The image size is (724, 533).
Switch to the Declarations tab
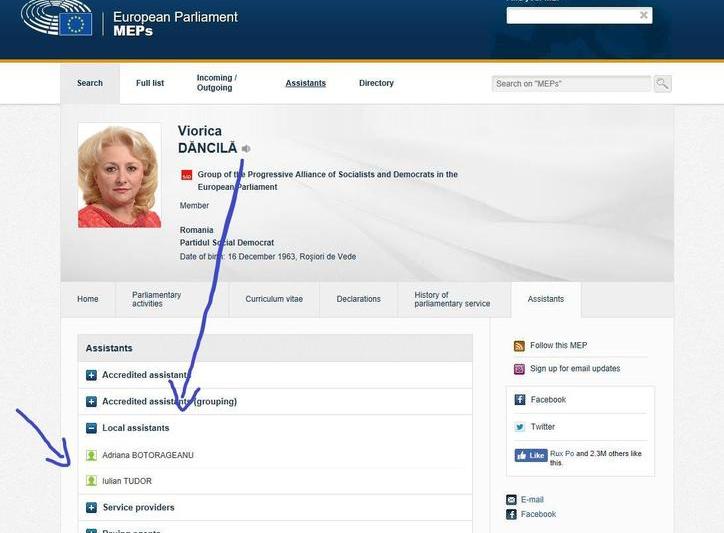pos(358,299)
